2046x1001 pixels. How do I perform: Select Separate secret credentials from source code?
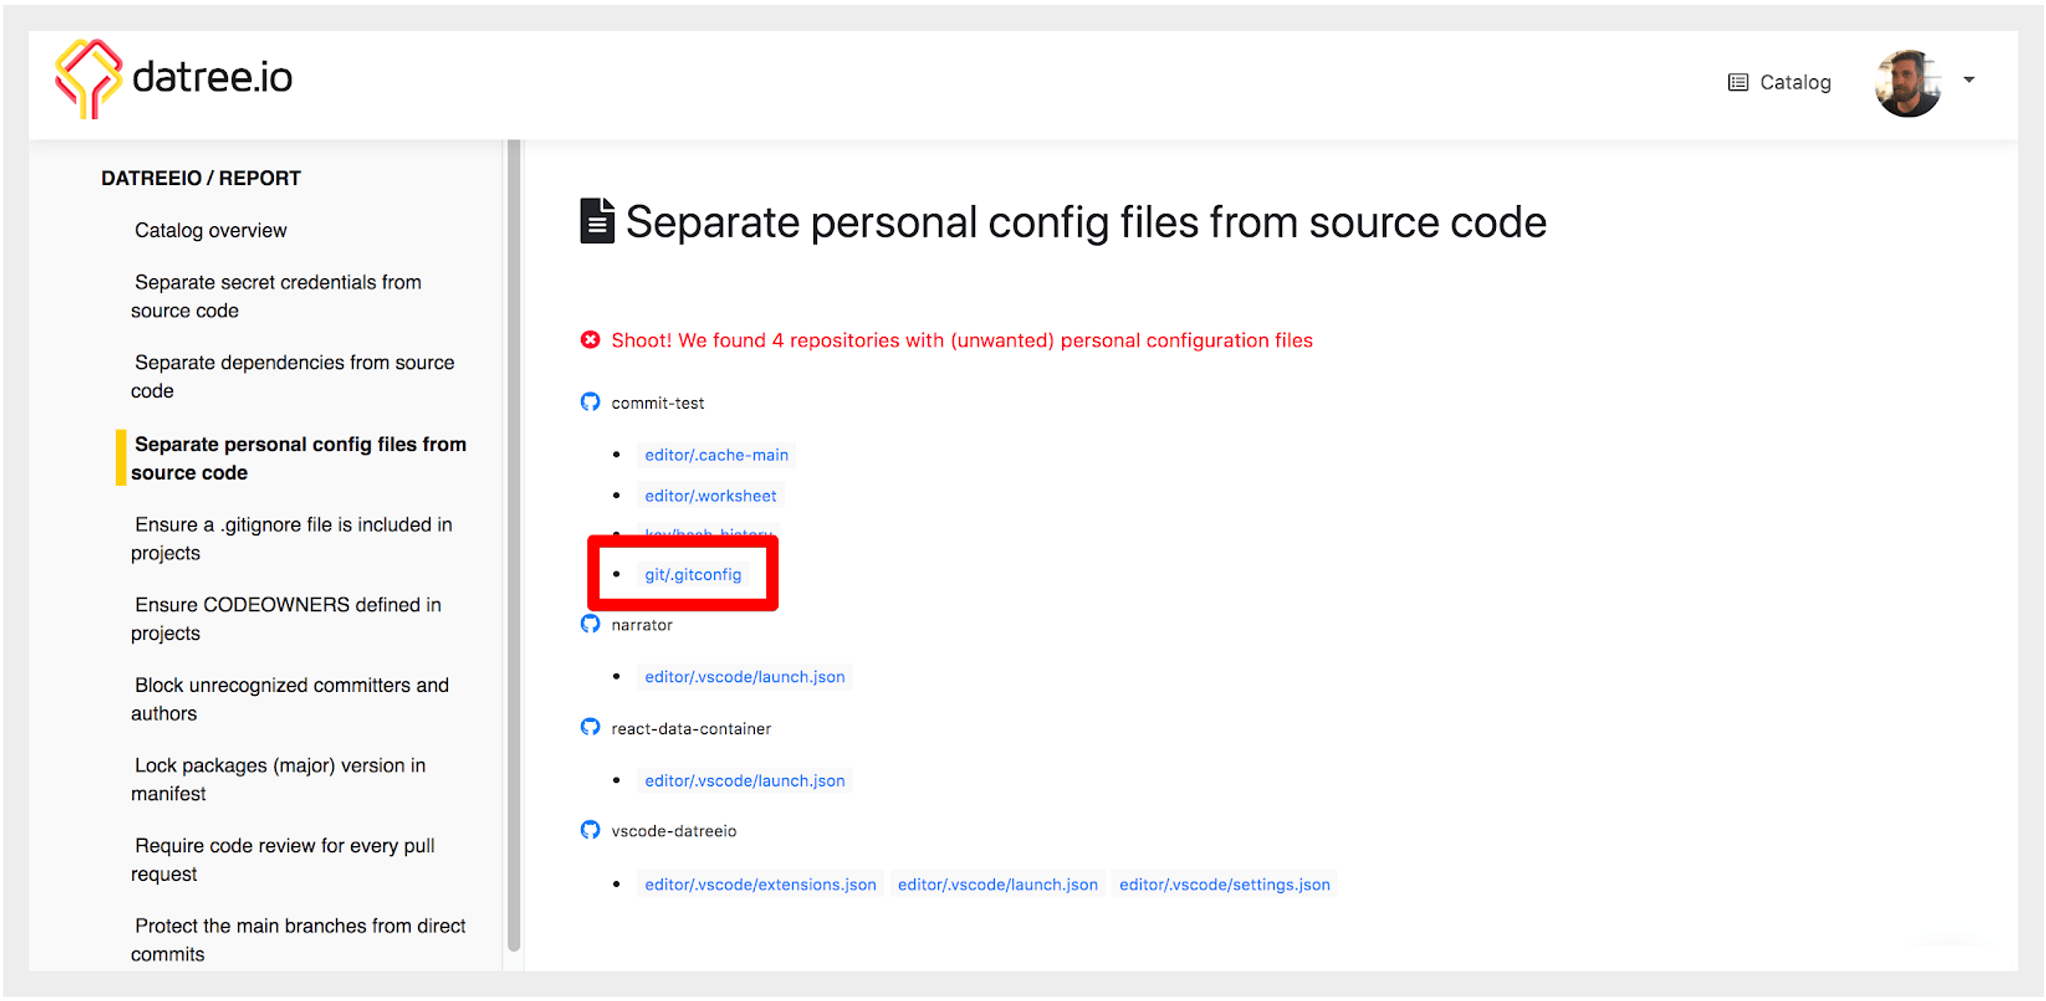click(276, 297)
